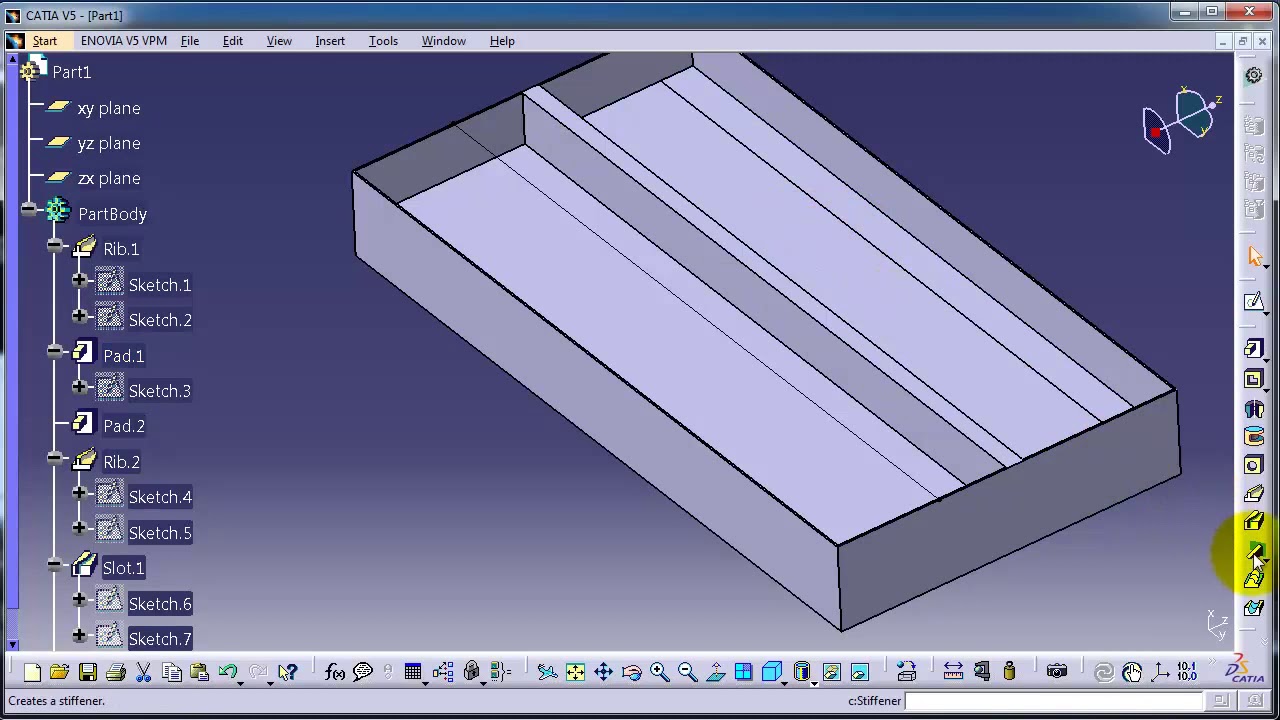Screen dimensions: 1280x720
Task: Toggle Swap Visible Space
Action: coord(859,672)
